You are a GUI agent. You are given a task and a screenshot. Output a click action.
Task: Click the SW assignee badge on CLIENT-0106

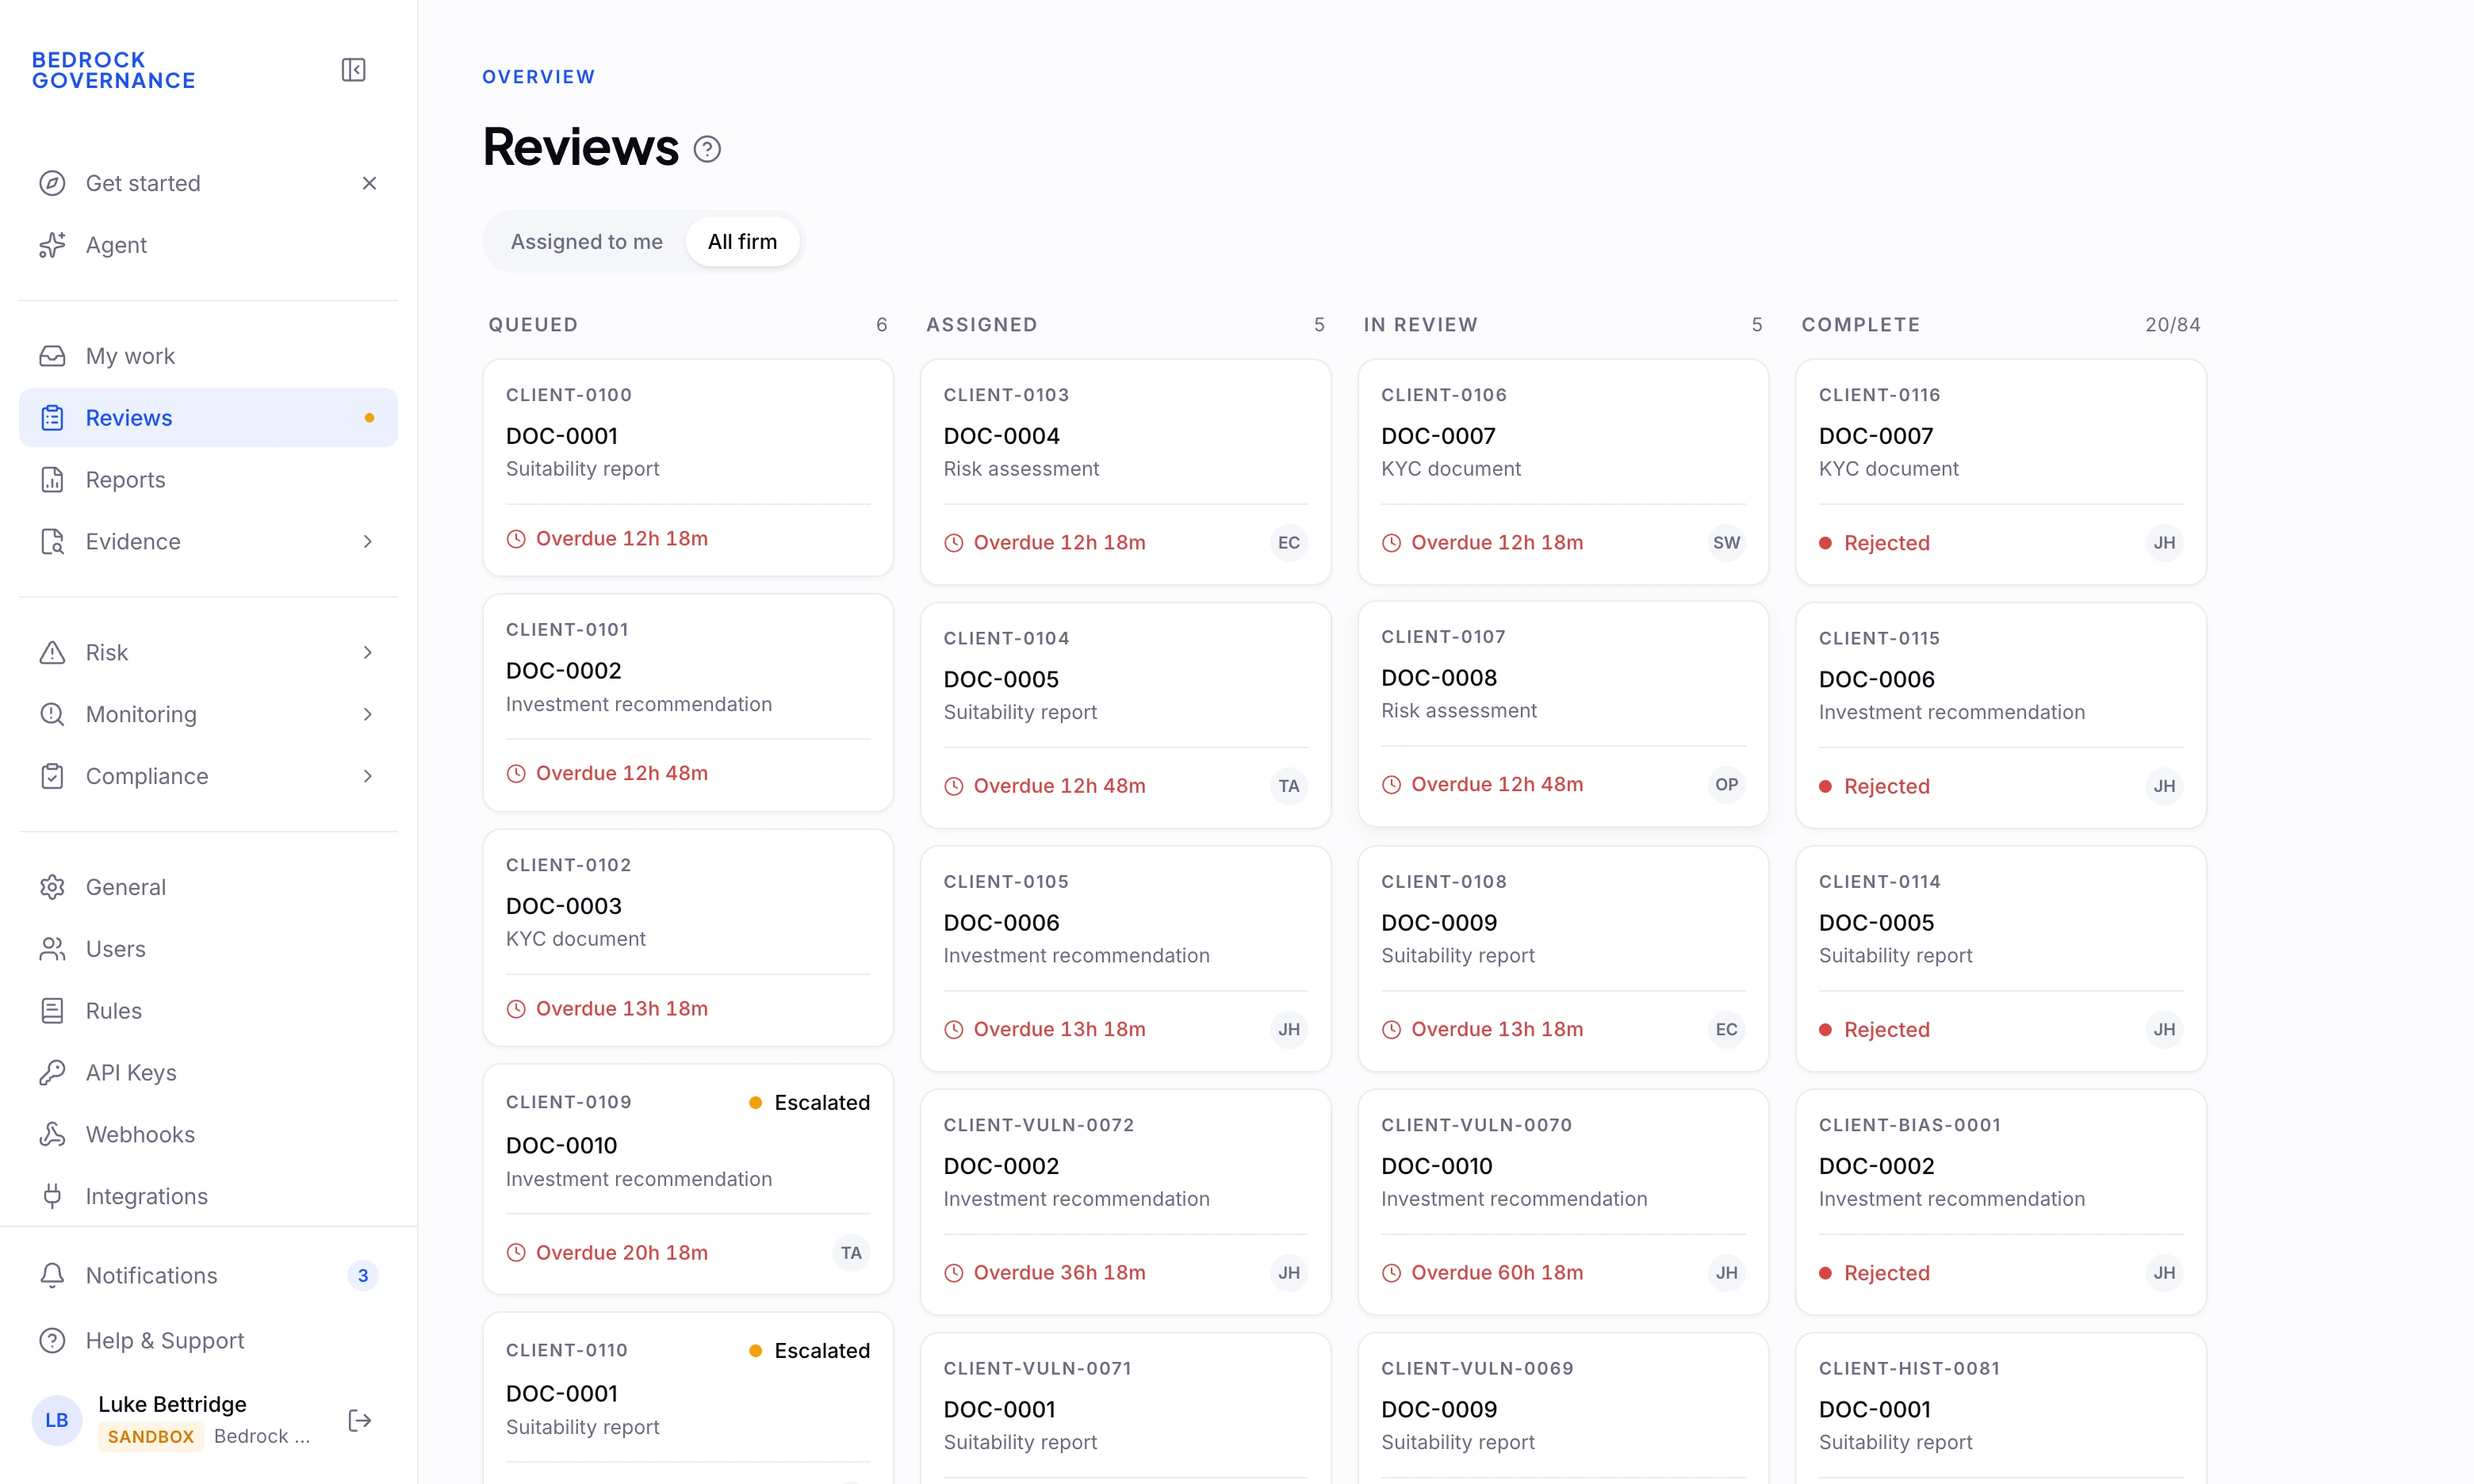[x=1726, y=543]
